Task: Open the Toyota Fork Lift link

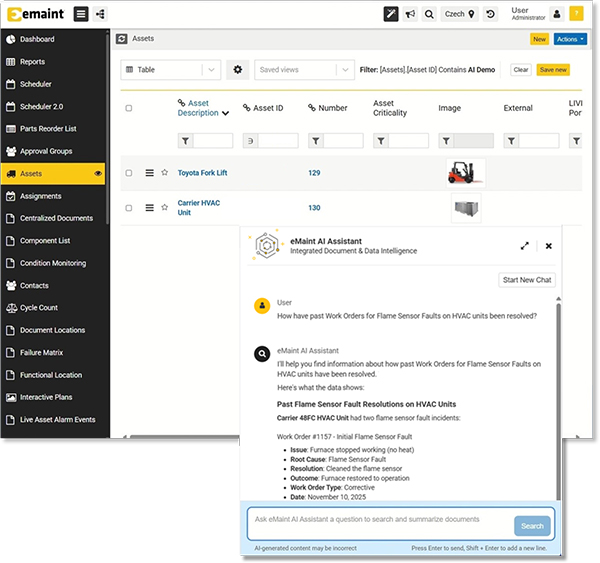Action: pyautogui.click(x=202, y=173)
